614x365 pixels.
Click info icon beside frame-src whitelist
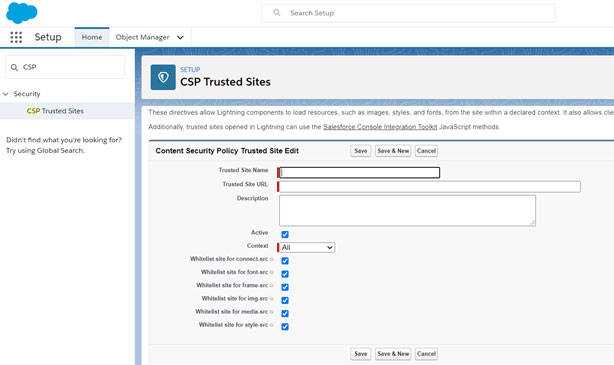pos(272,285)
